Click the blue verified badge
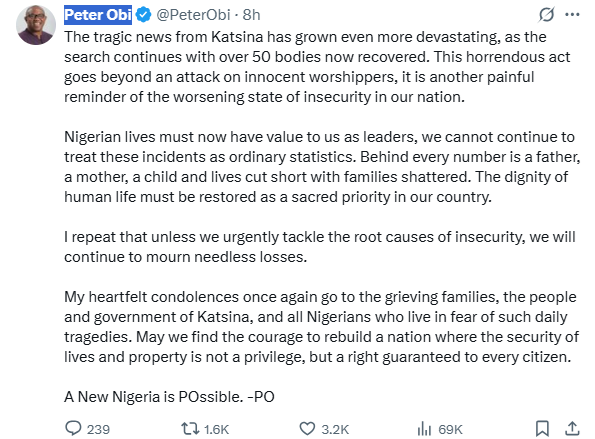Screen dimensions: 595x439 point(143,15)
